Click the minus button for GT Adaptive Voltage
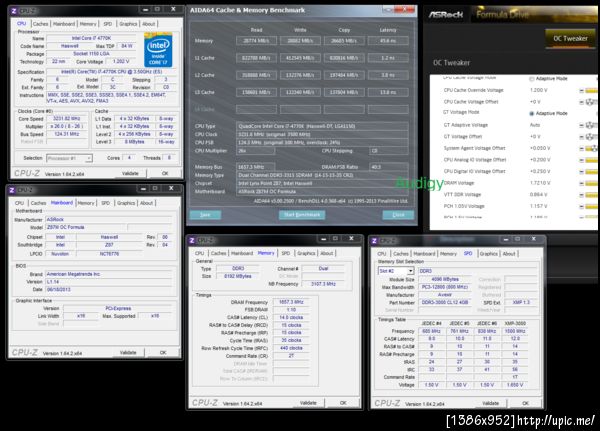Image resolution: width=600 pixels, height=431 pixels. click(582, 125)
